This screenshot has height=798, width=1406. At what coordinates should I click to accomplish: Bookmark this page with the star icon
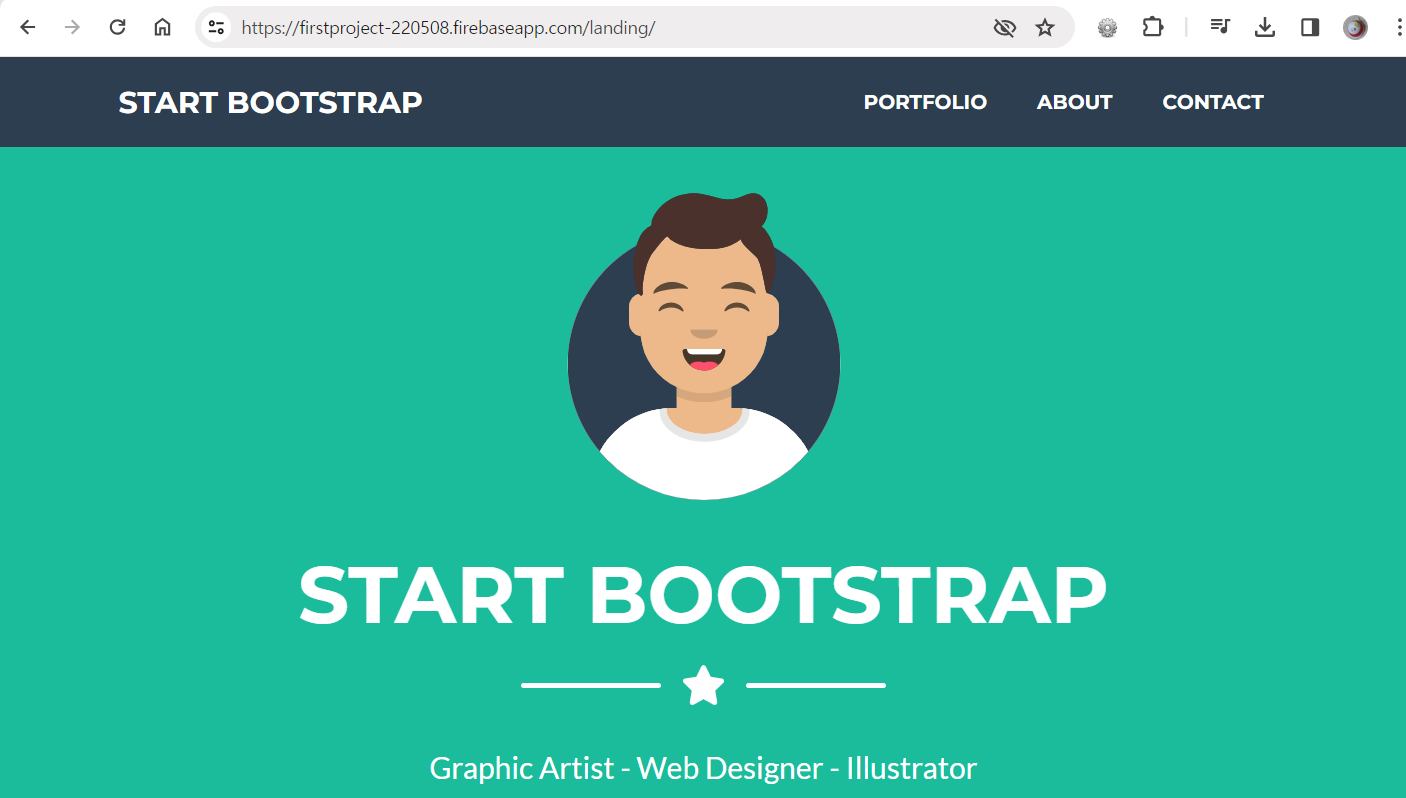point(1045,28)
